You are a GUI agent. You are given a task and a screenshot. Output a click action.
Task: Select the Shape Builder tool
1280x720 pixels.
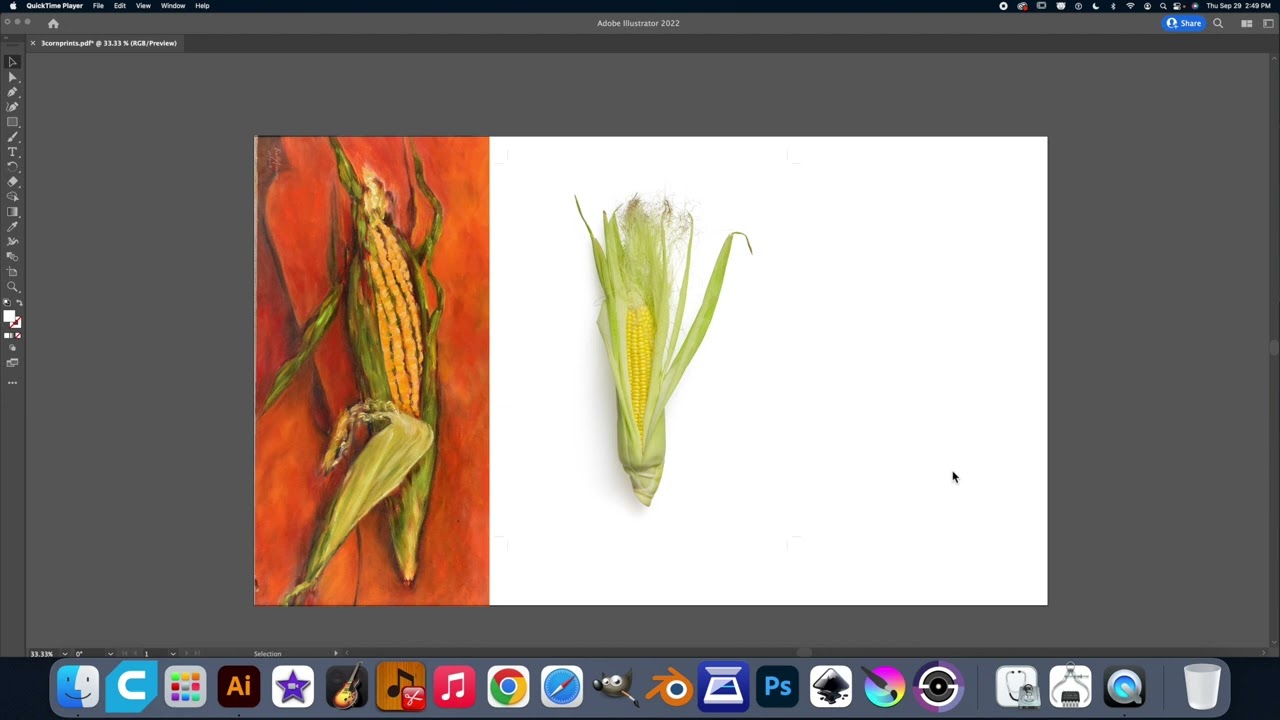coord(13,197)
